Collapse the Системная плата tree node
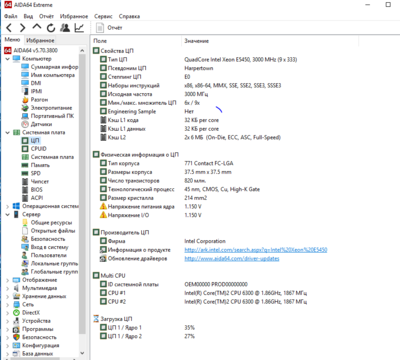Viewport: 400px width, 360px height. [x=8, y=132]
